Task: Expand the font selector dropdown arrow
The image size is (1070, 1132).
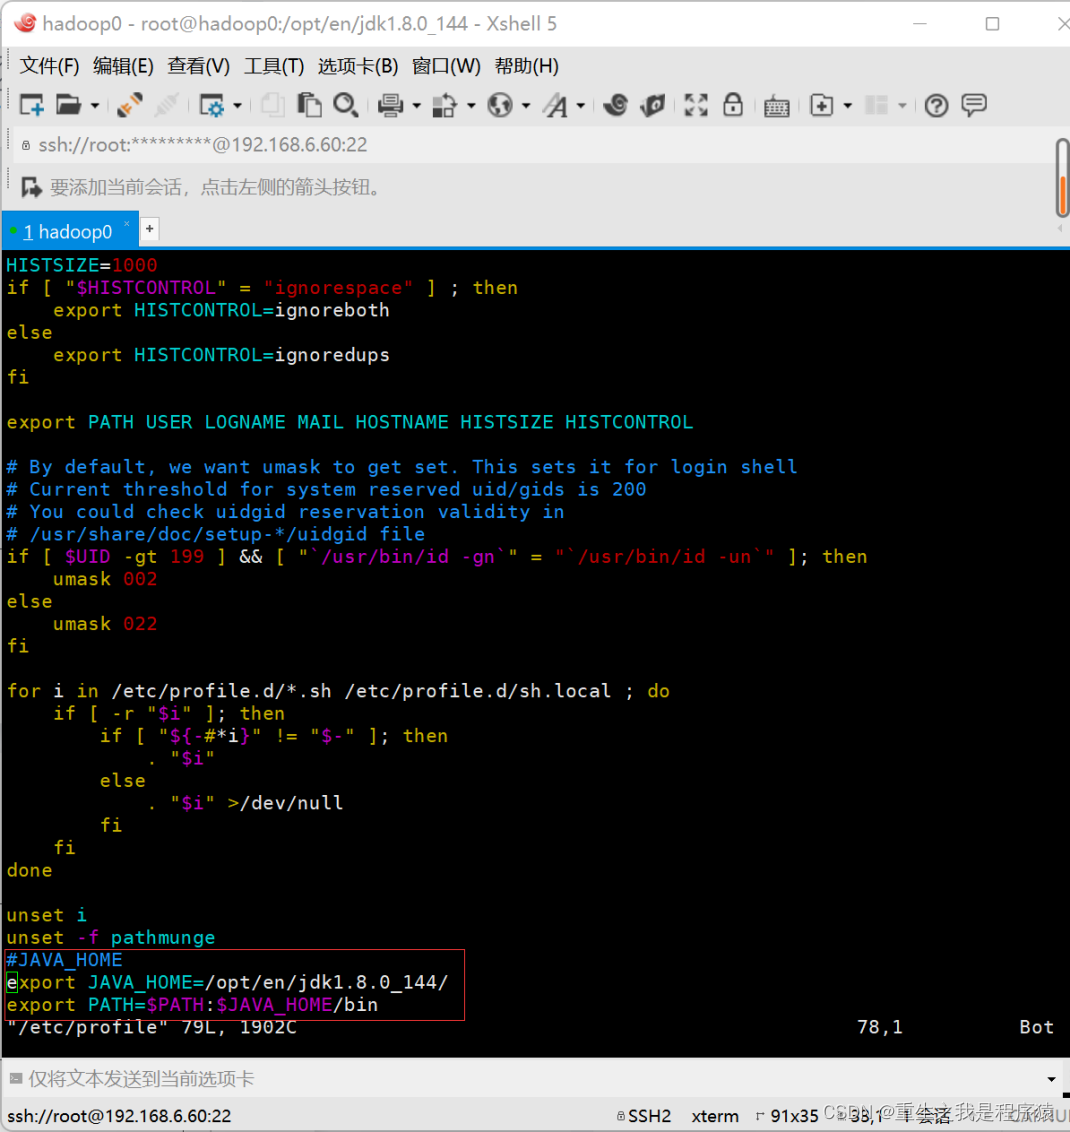Action: point(578,105)
